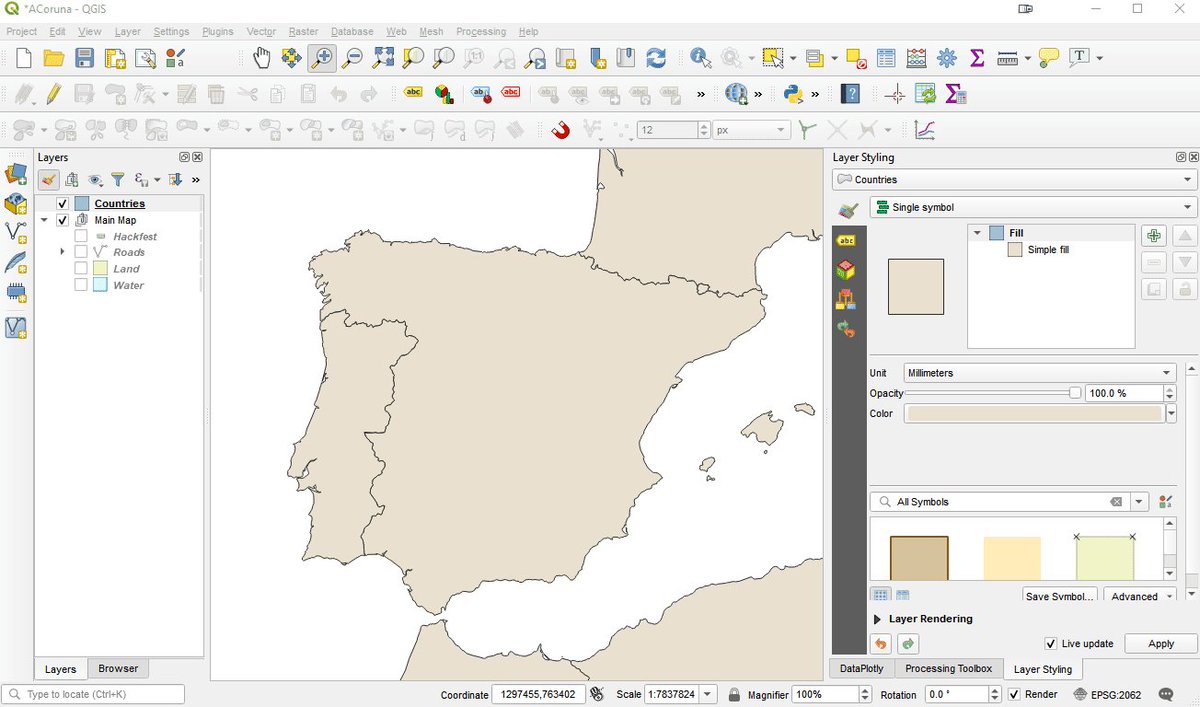Click the filter legend icon in Layers panel
Screen dimensions: 1200x707
point(118,180)
